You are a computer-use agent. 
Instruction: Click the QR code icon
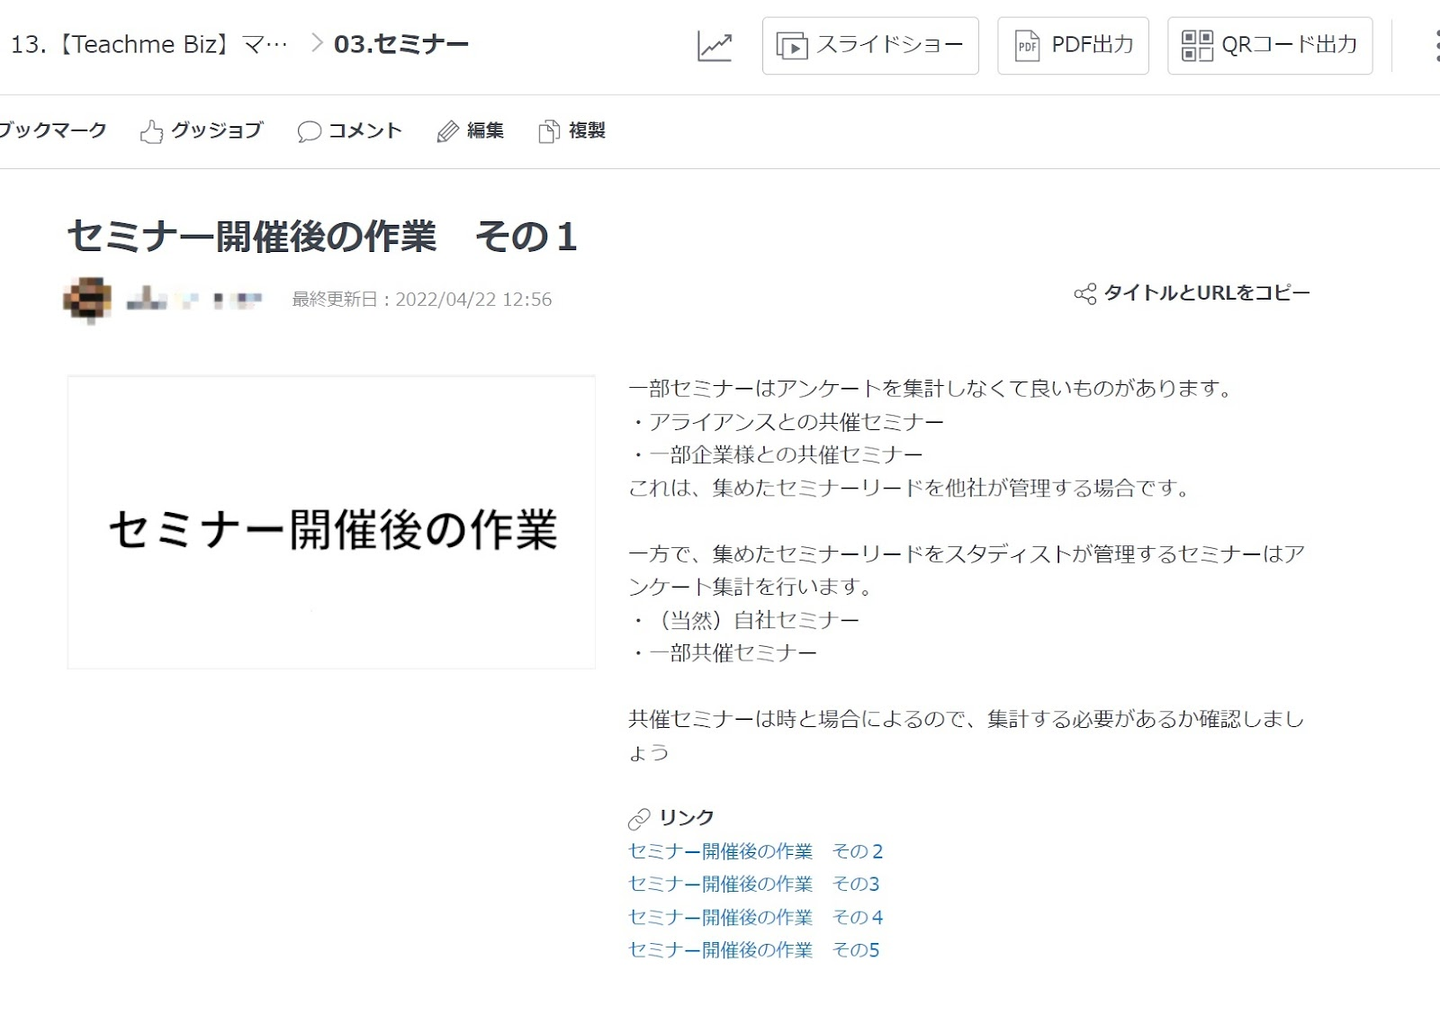coord(1197,46)
